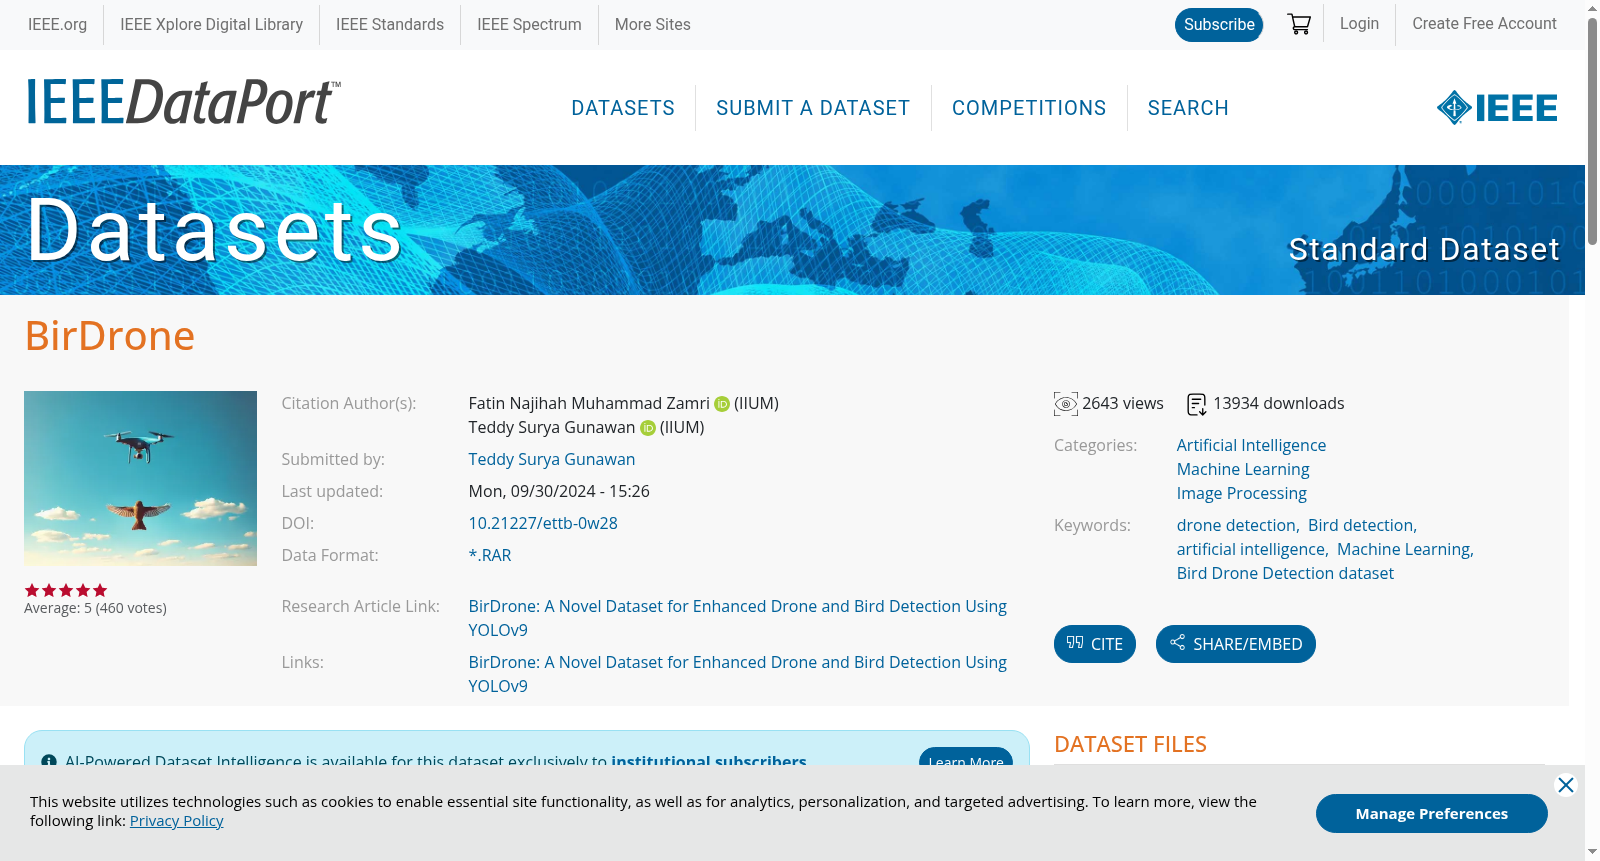Viewport: 1600px width, 861px height.
Task: Select Bird detection keyword
Action: (x=1361, y=525)
